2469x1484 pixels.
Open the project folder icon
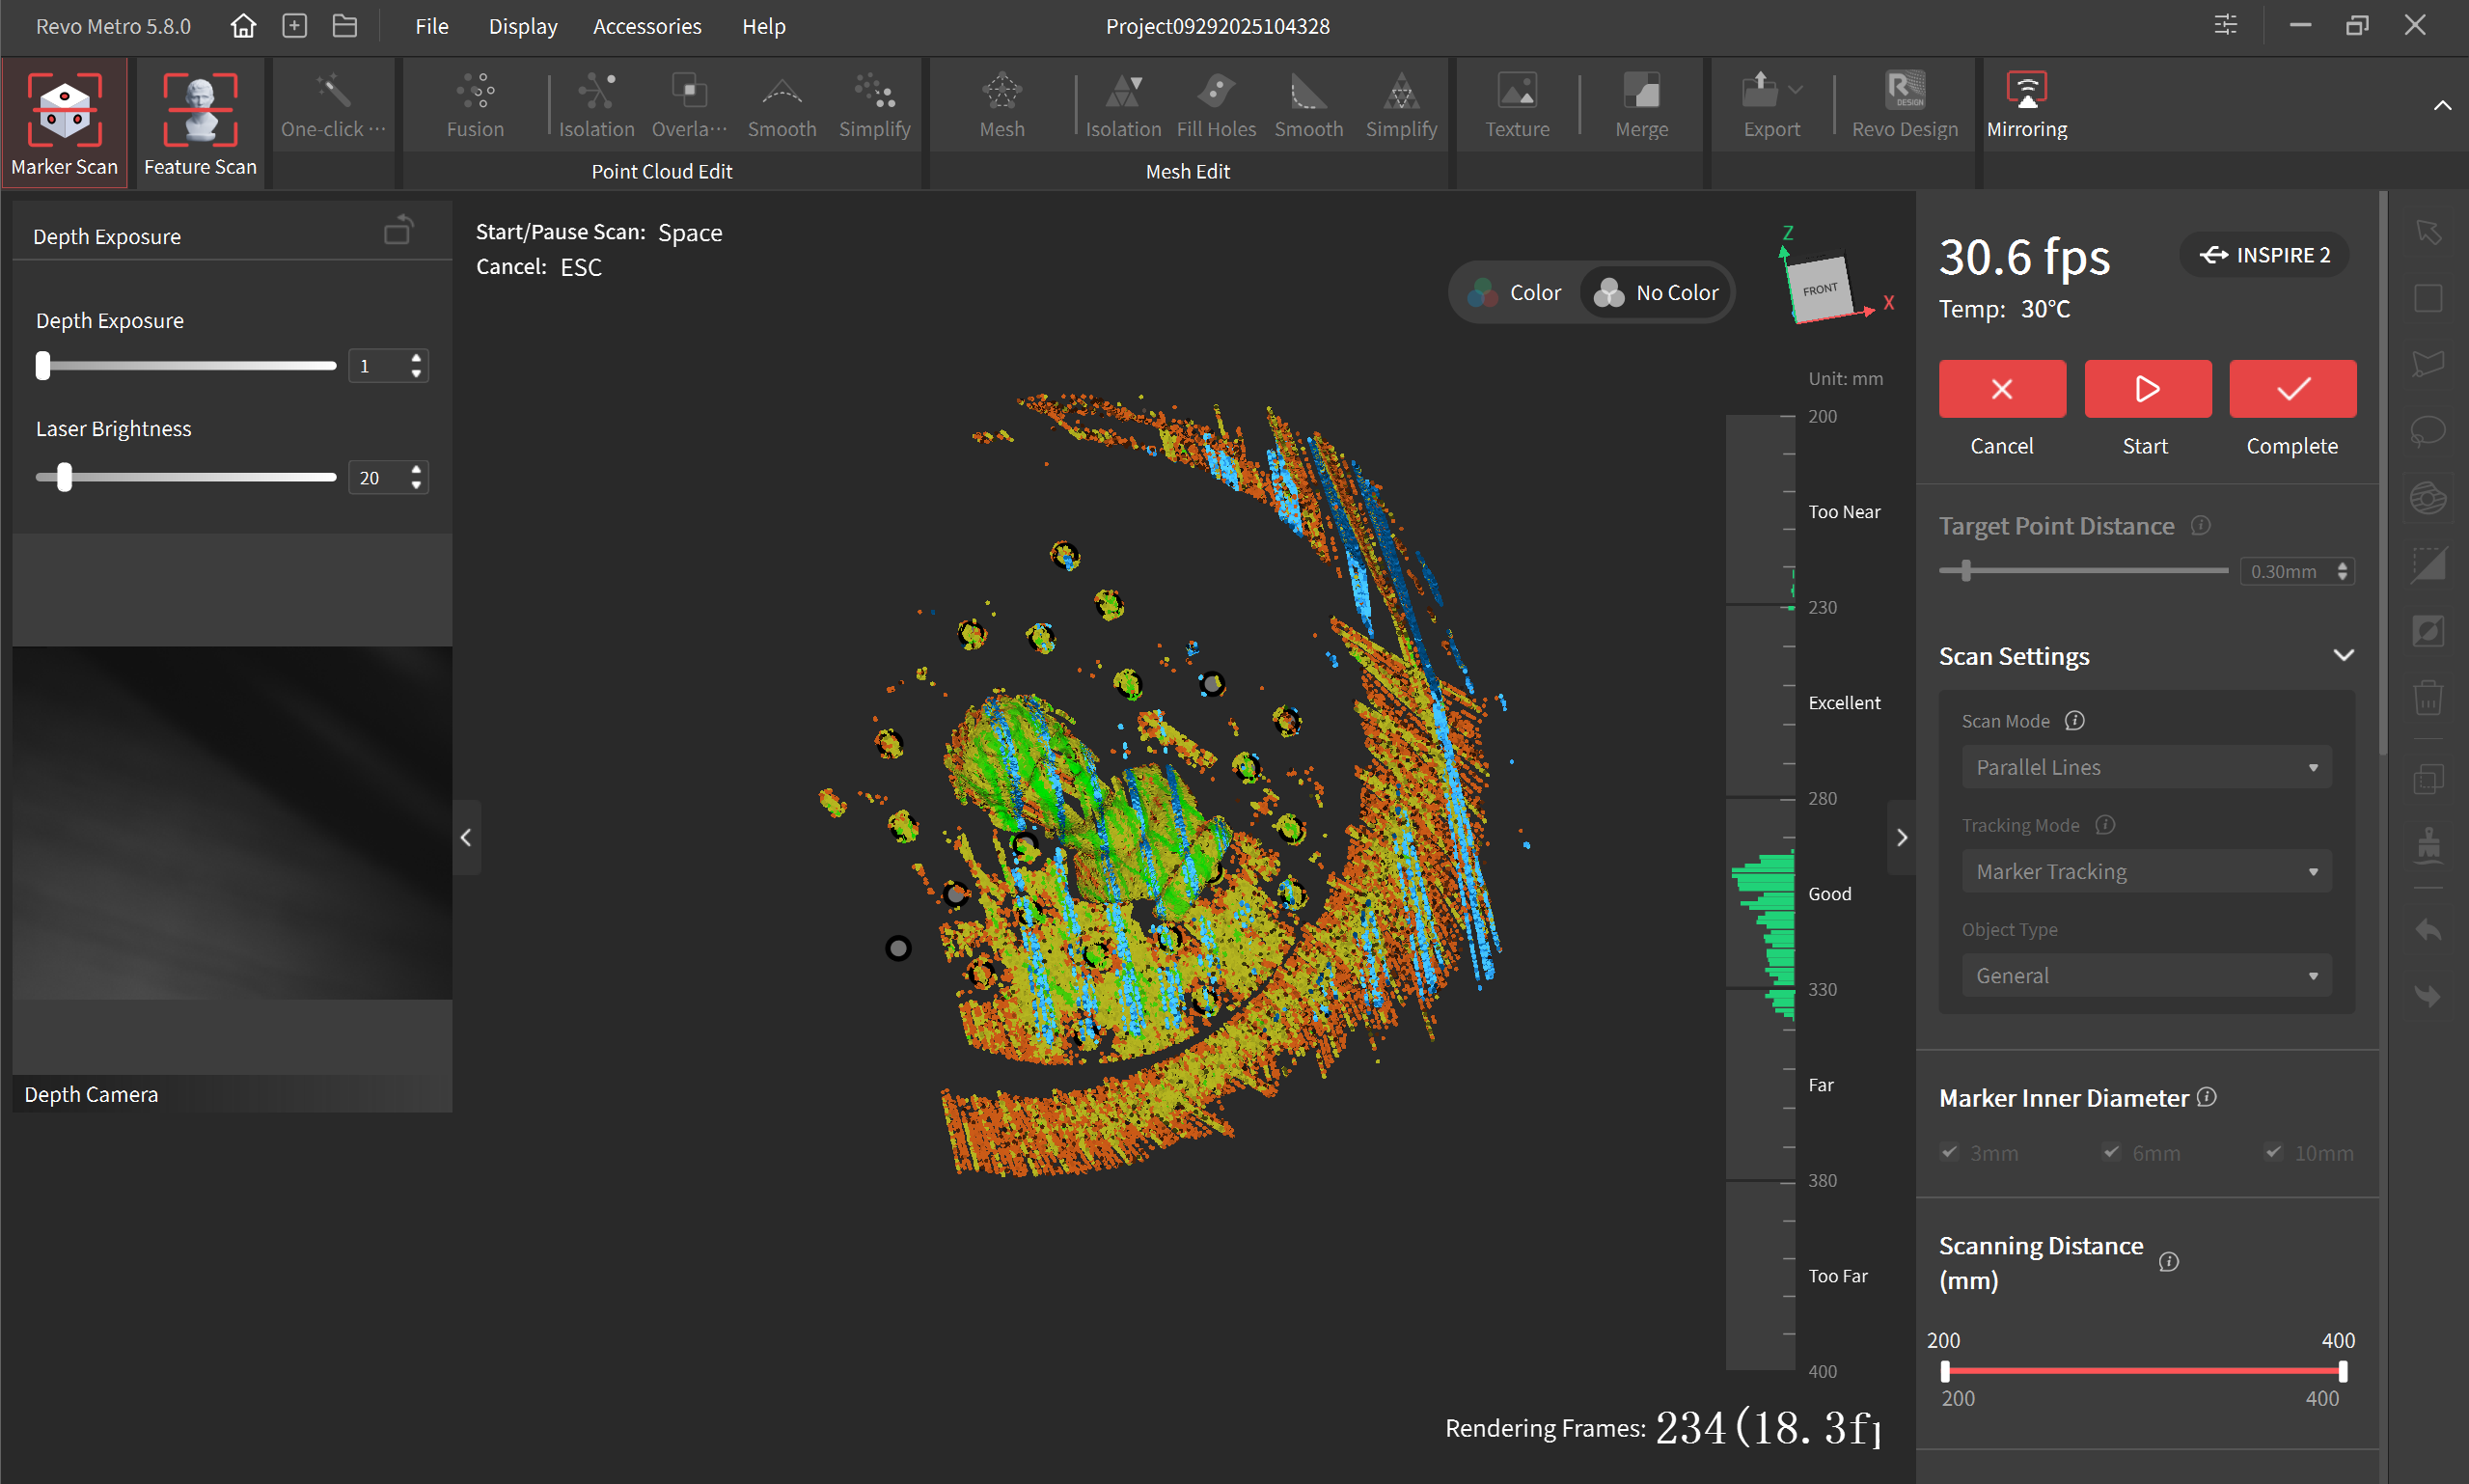pos(345,26)
